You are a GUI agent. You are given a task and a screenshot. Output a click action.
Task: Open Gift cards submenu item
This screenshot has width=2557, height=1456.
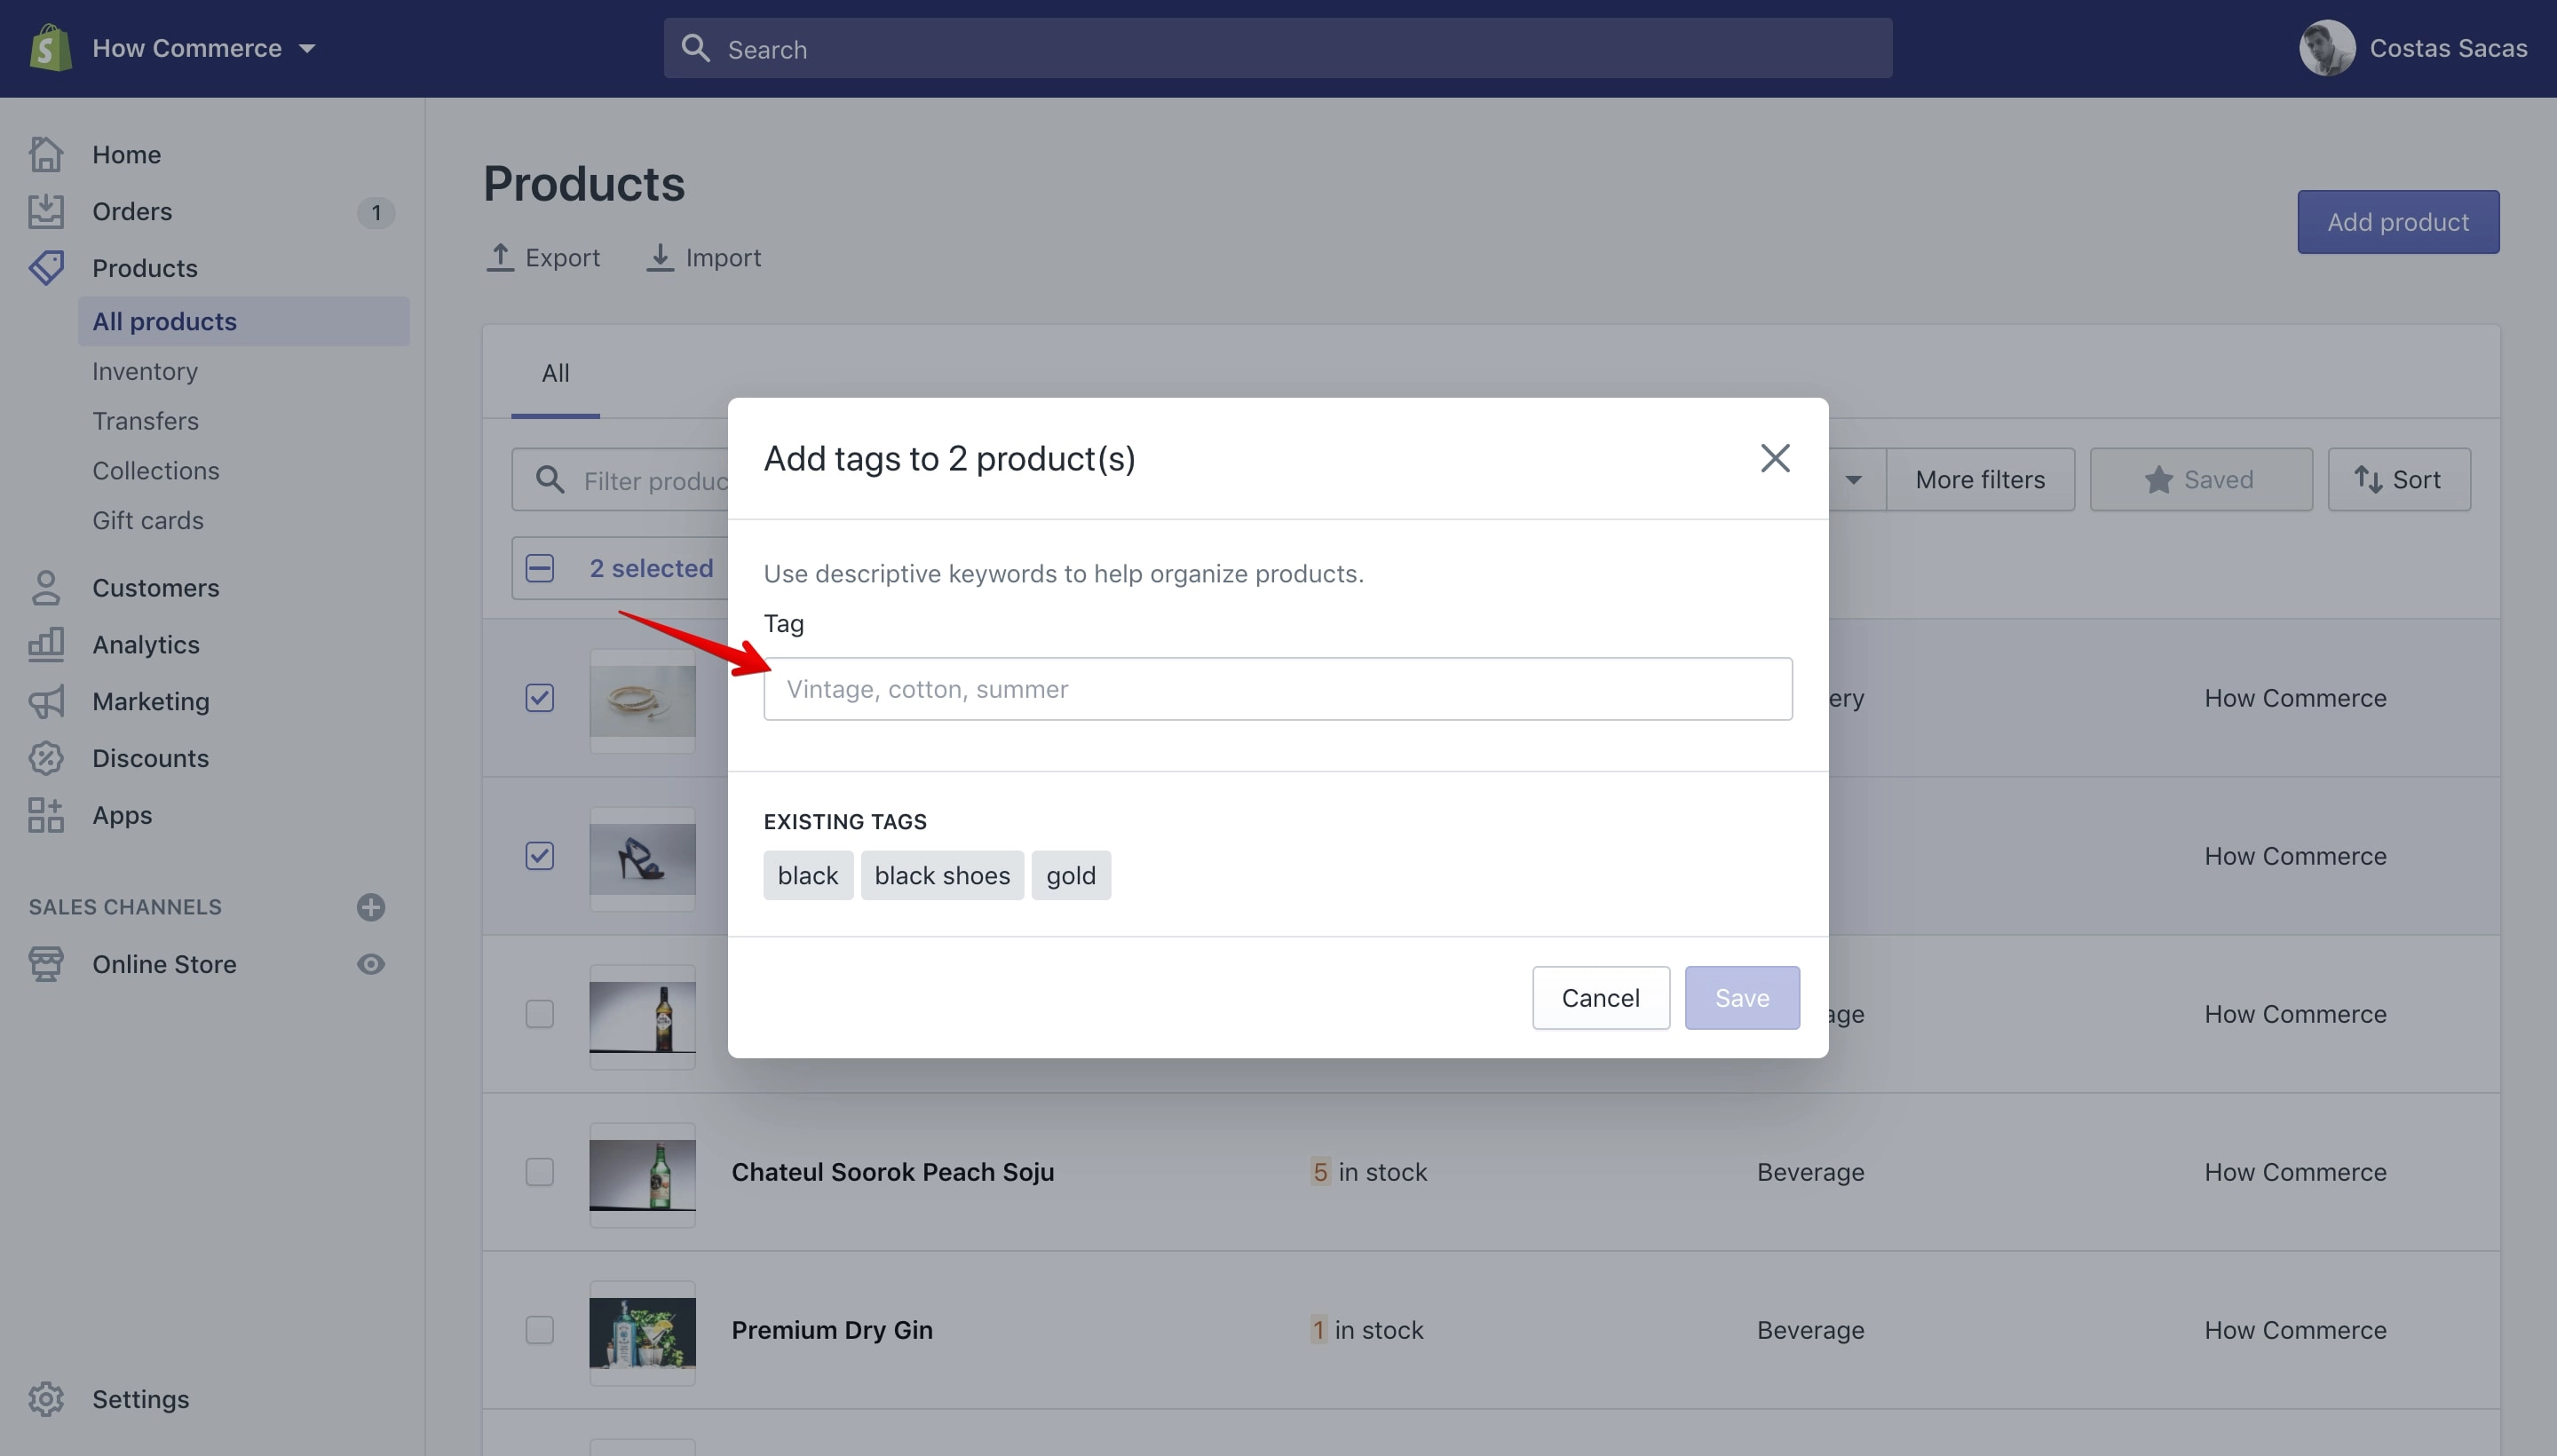point(148,520)
